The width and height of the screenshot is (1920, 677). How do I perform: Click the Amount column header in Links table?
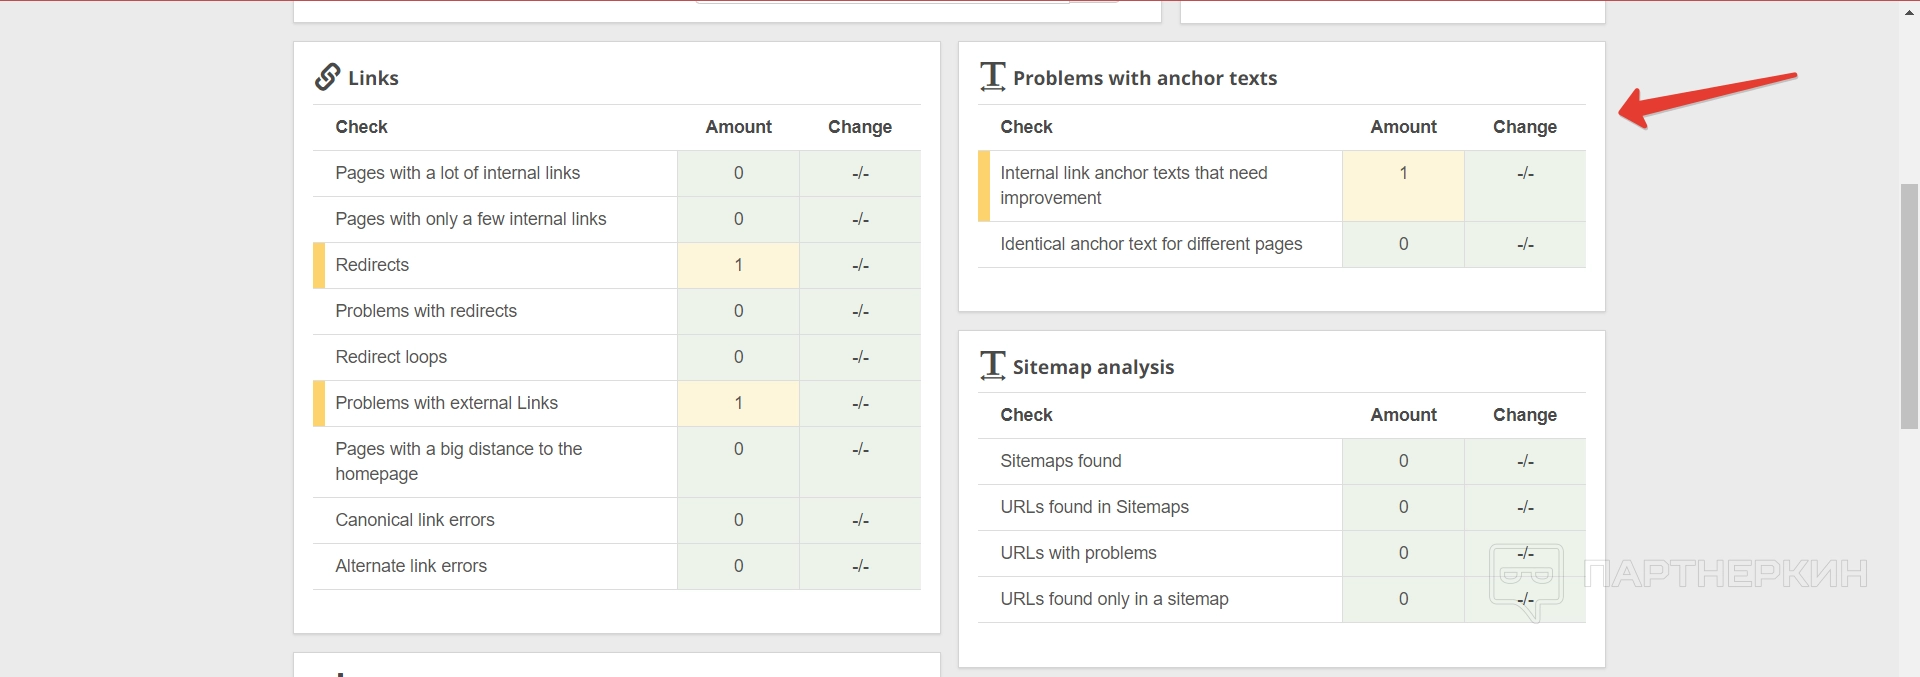coord(738,127)
